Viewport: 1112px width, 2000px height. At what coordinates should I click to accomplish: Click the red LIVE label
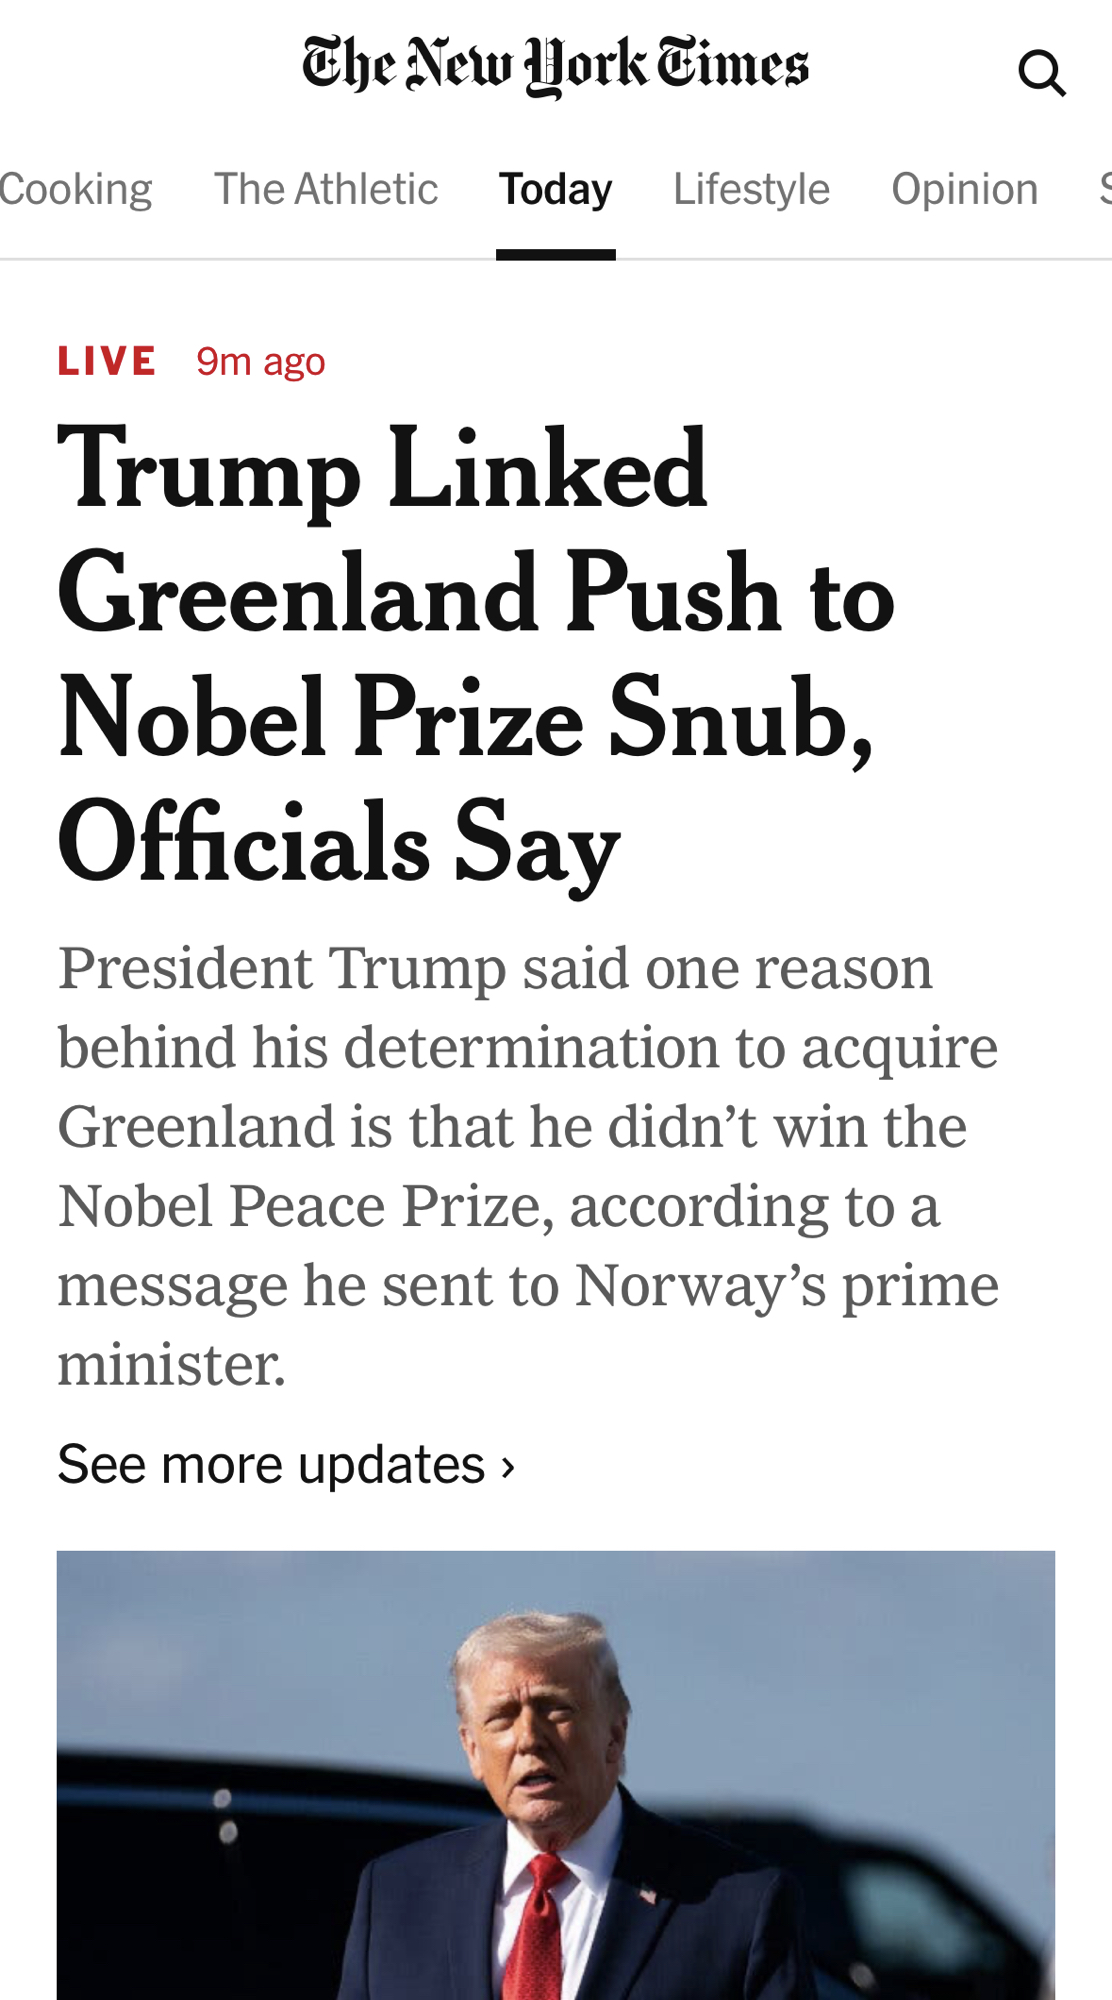107,361
